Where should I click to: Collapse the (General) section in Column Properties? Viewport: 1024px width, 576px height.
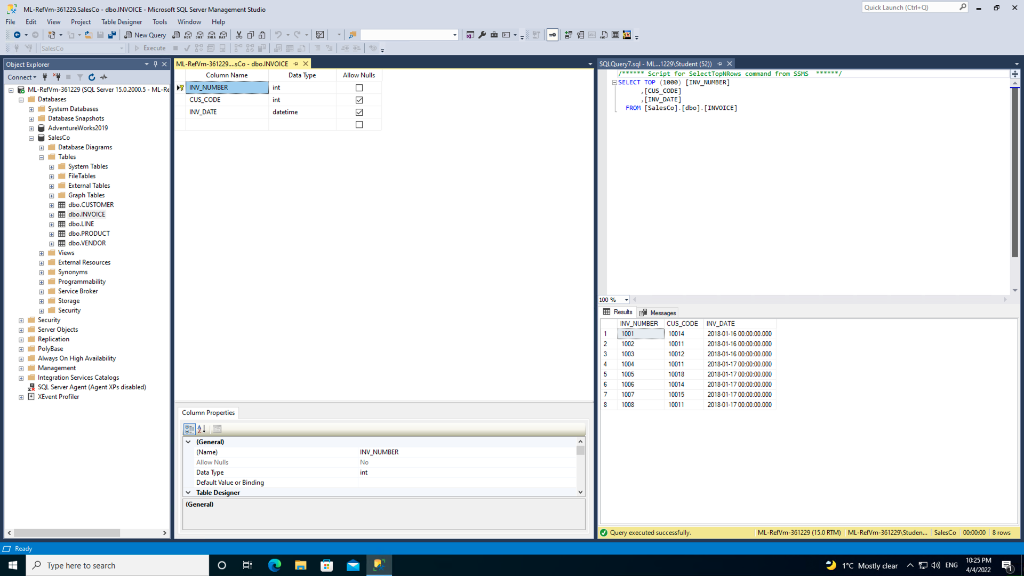[188, 442]
